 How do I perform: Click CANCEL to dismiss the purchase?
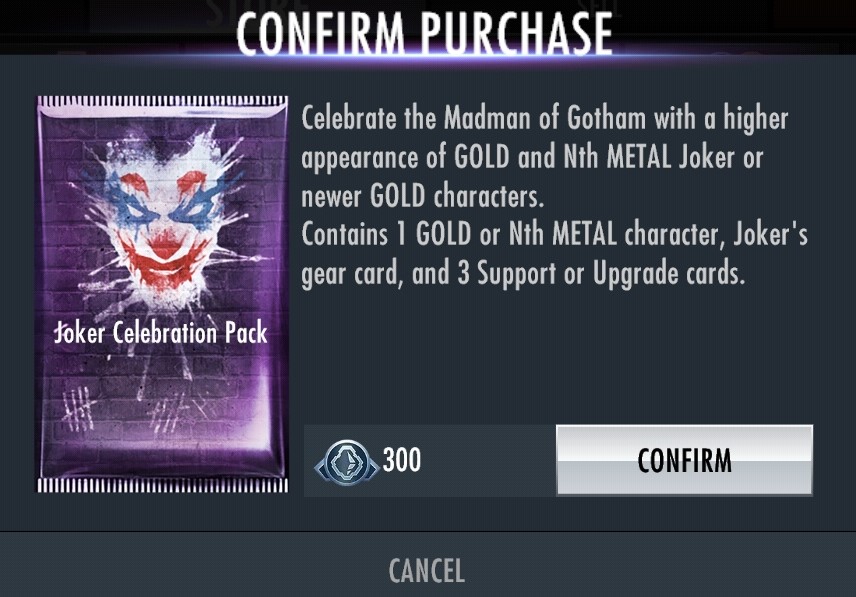pyautogui.click(x=426, y=571)
